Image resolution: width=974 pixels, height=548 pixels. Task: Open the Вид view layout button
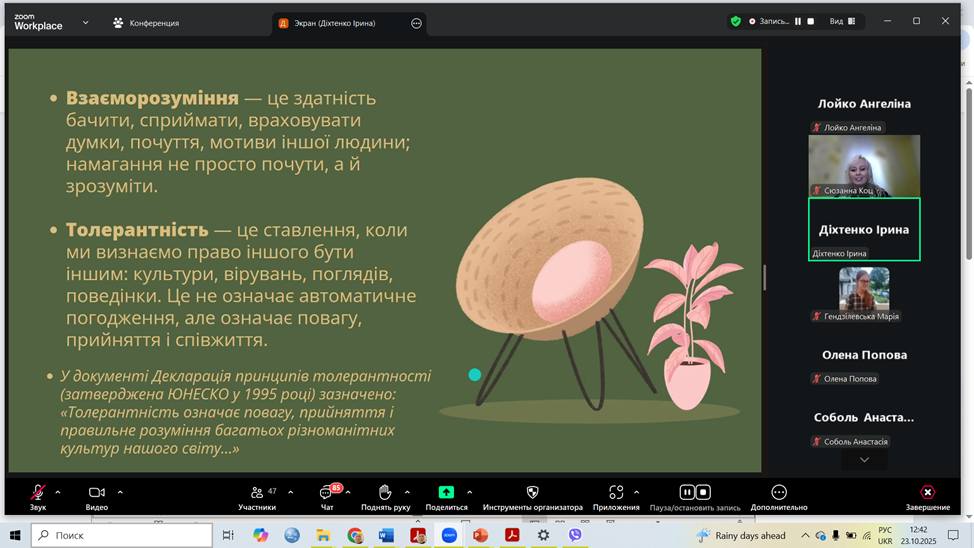pos(841,21)
